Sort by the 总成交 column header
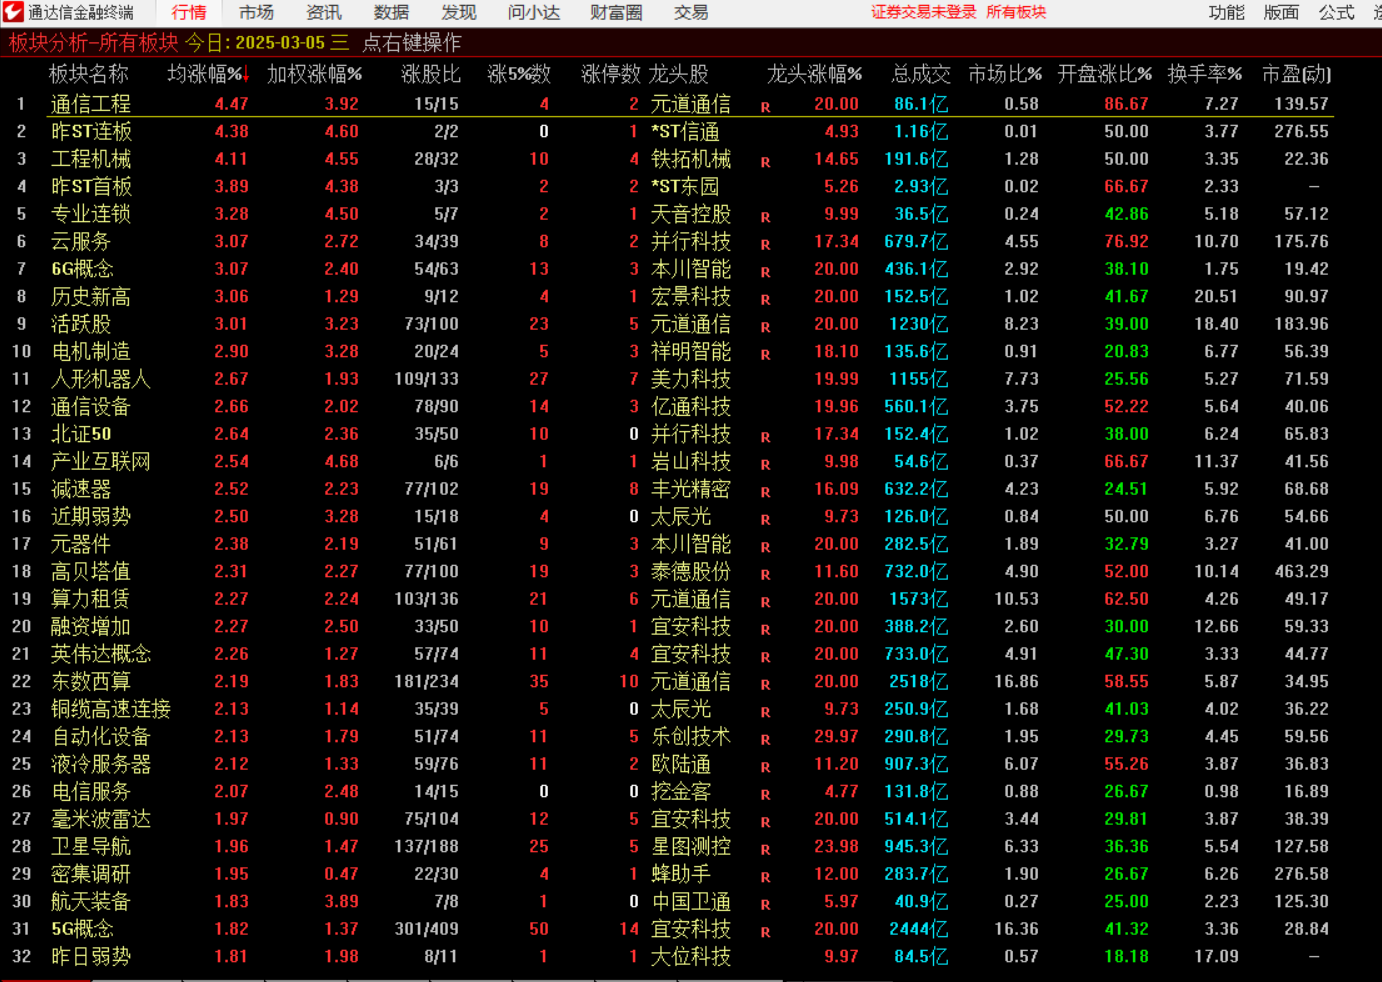This screenshot has width=1382, height=982. click(x=921, y=74)
